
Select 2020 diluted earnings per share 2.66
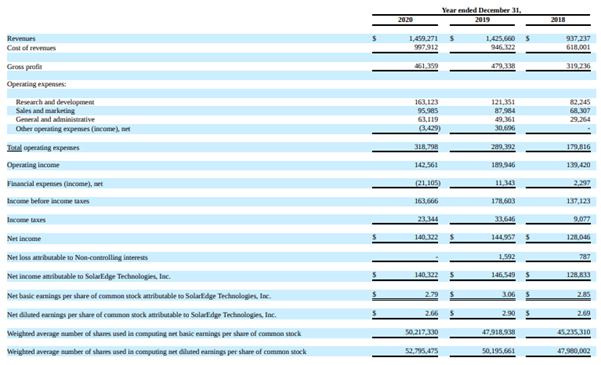(432, 313)
